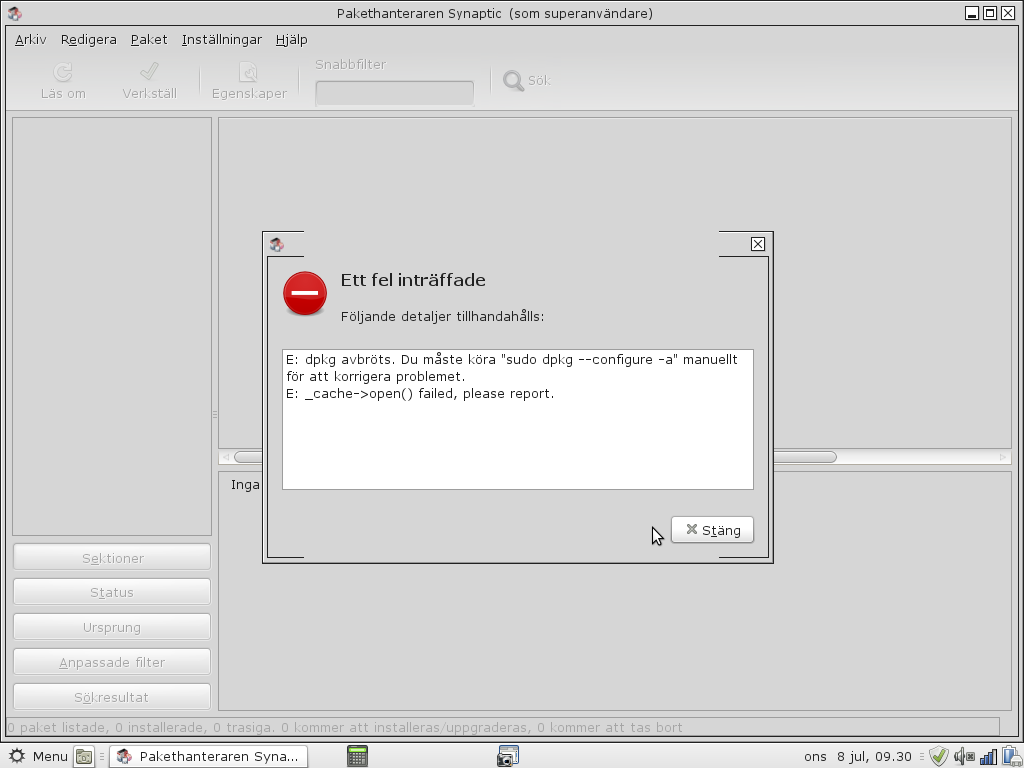Click the gear icon beside Menu
The width and height of the screenshot is (1024, 768).
click(x=17, y=756)
